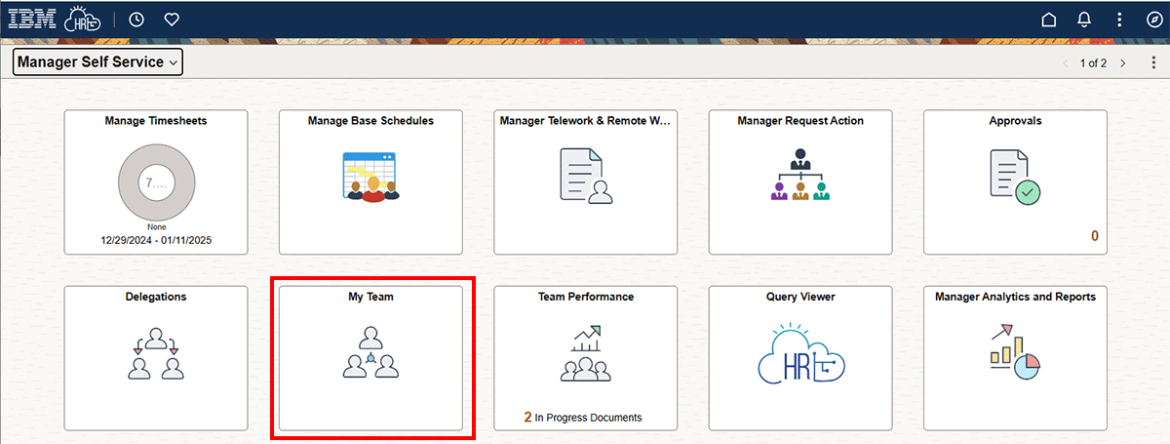Screen dimensions: 1170x444
Task: Open Team Performance In Progress Documents tile
Action: pos(585,358)
